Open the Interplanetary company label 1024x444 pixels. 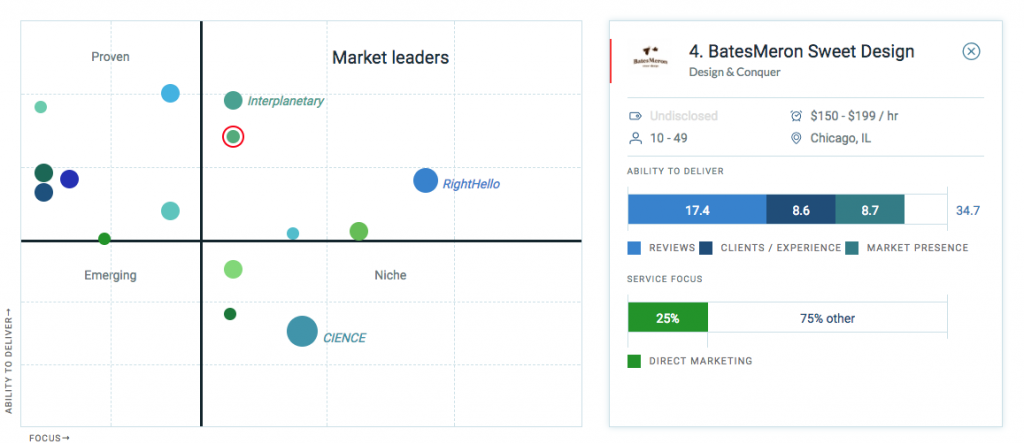[x=285, y=101]
